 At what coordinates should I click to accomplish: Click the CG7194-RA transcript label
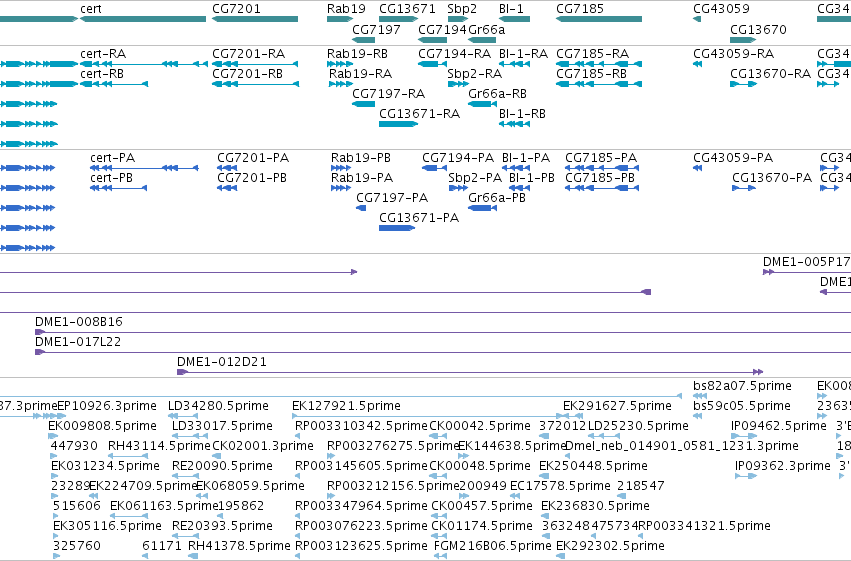454,54
